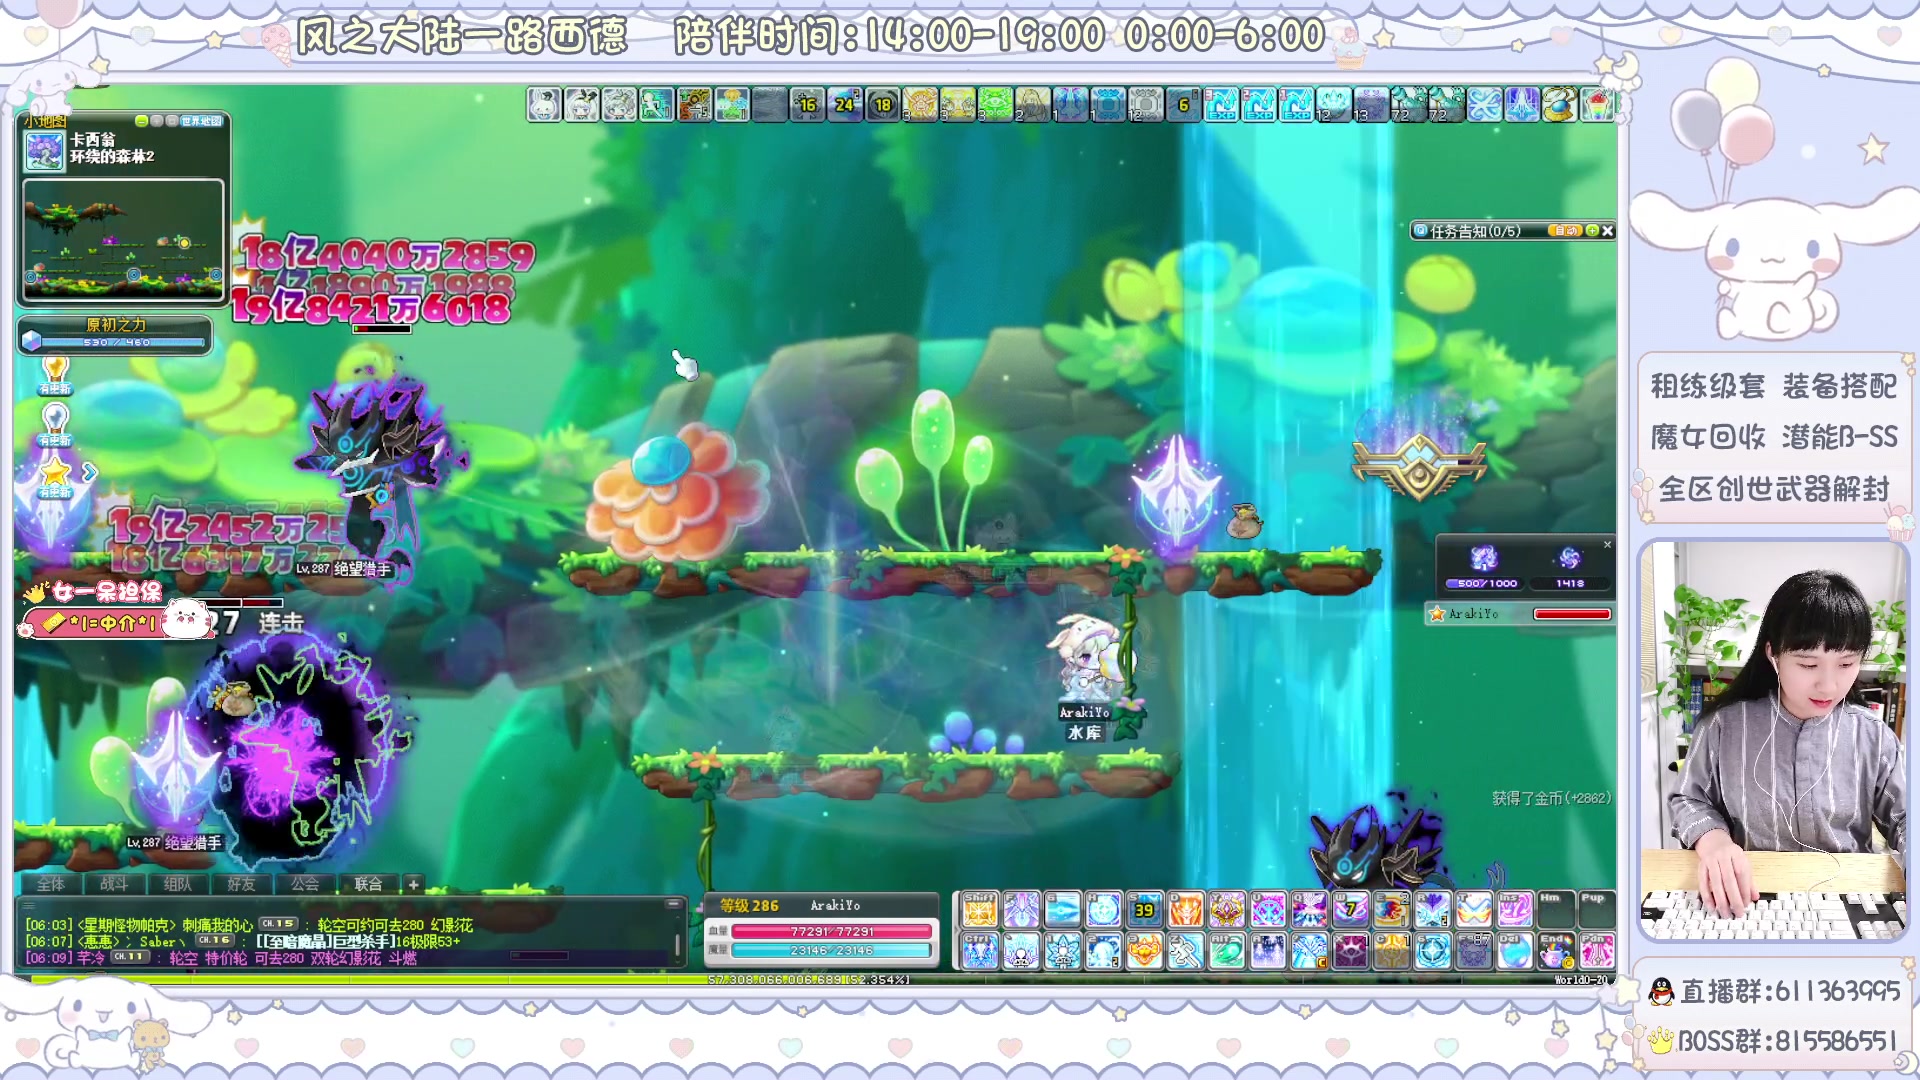
Task: Click the Z-key running figure skill icon
Action: pyautogui.click(x=1186, y=951)
